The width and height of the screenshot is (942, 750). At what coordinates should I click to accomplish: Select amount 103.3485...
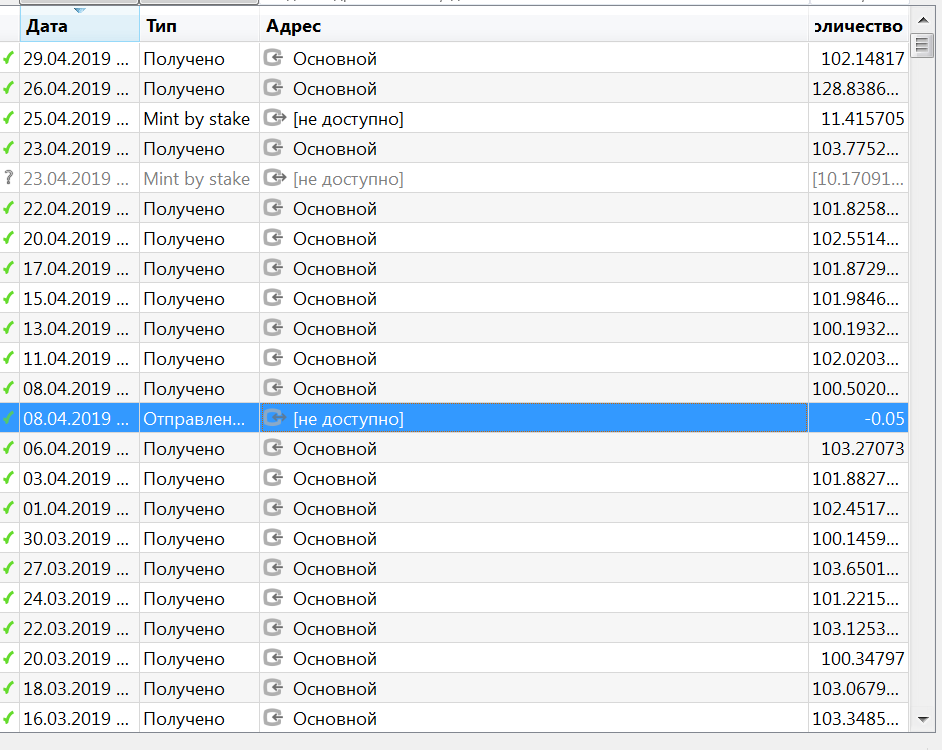tap(855, 719)
